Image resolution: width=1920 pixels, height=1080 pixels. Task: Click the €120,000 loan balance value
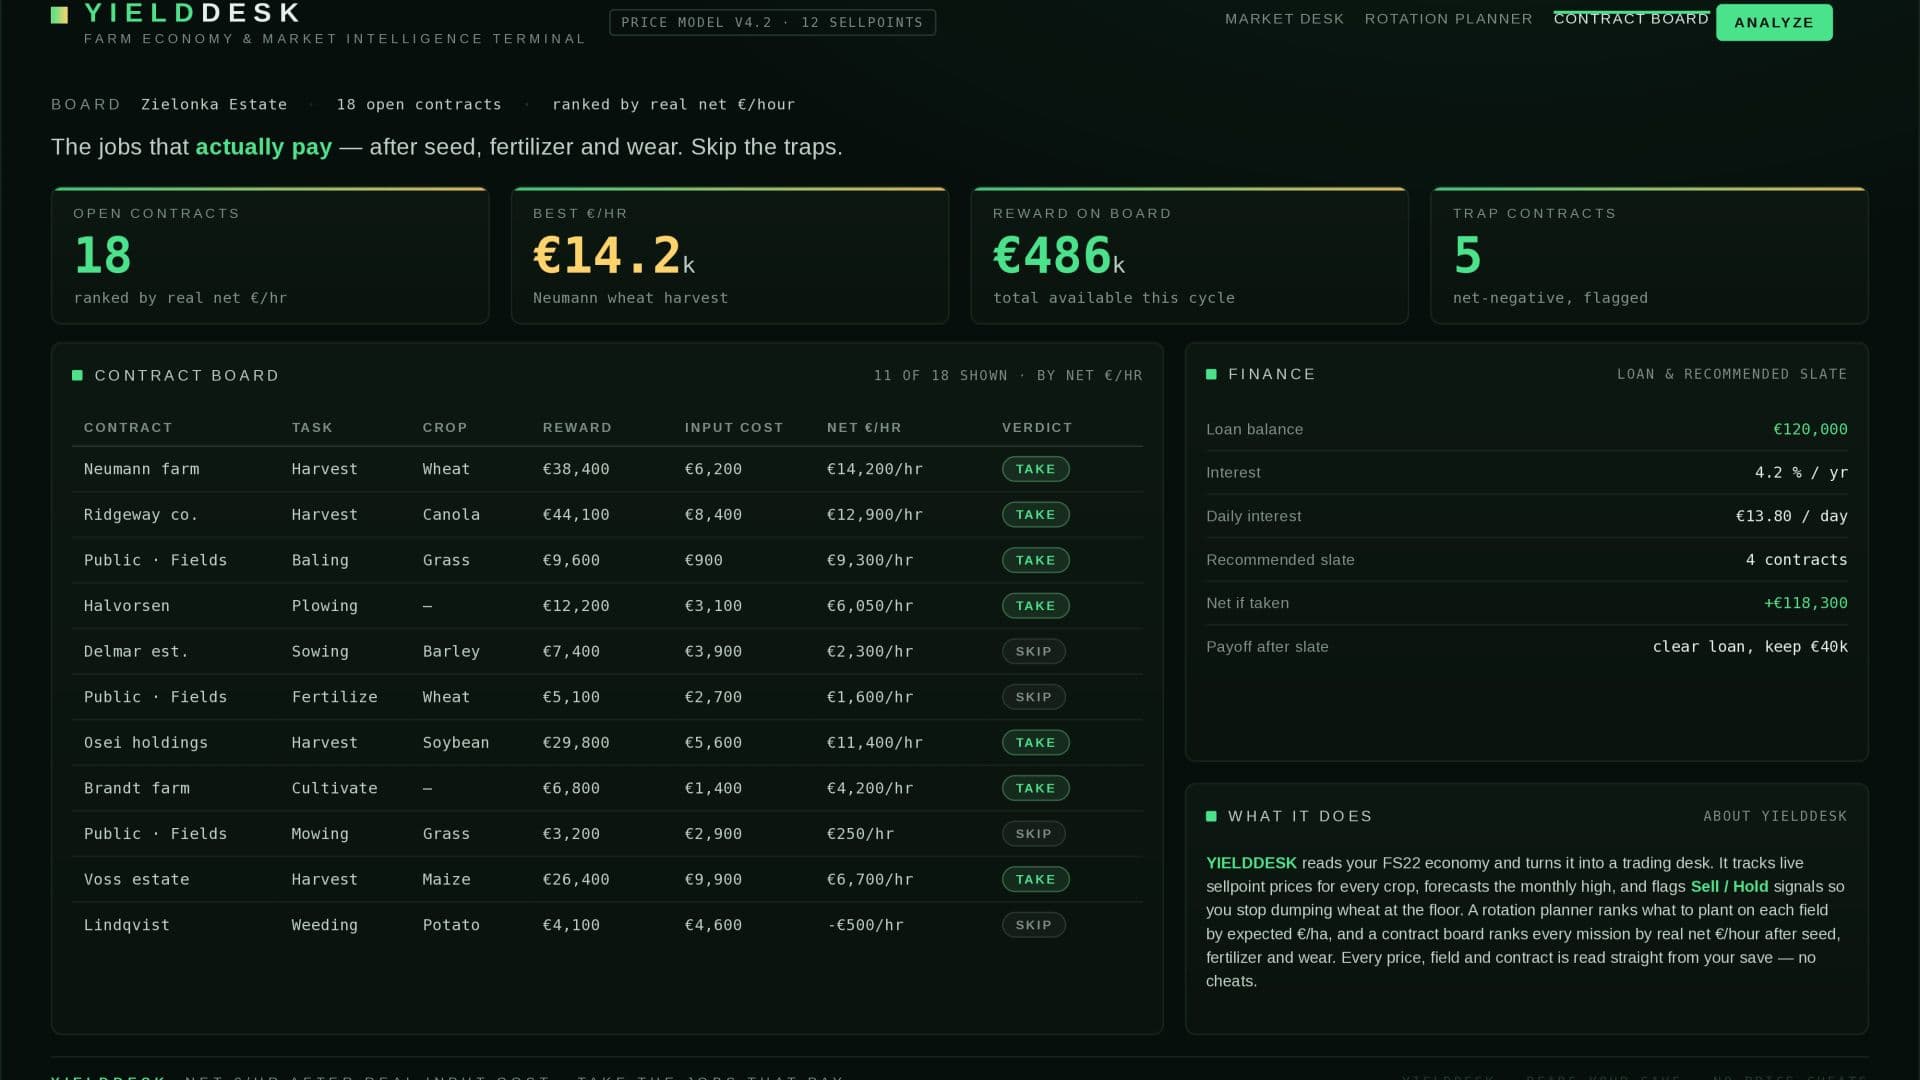tap(1810, 429)
